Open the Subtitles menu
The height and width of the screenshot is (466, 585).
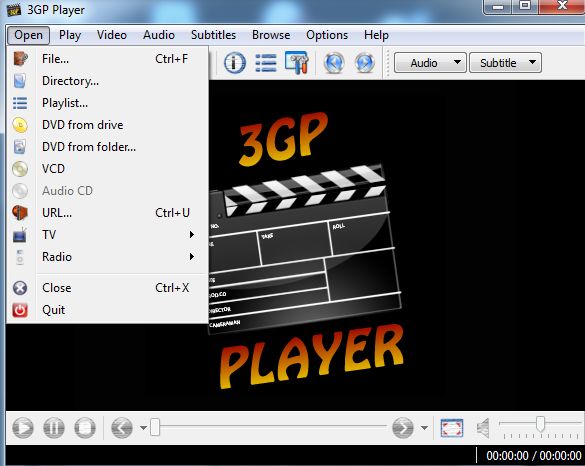(213, 35)
